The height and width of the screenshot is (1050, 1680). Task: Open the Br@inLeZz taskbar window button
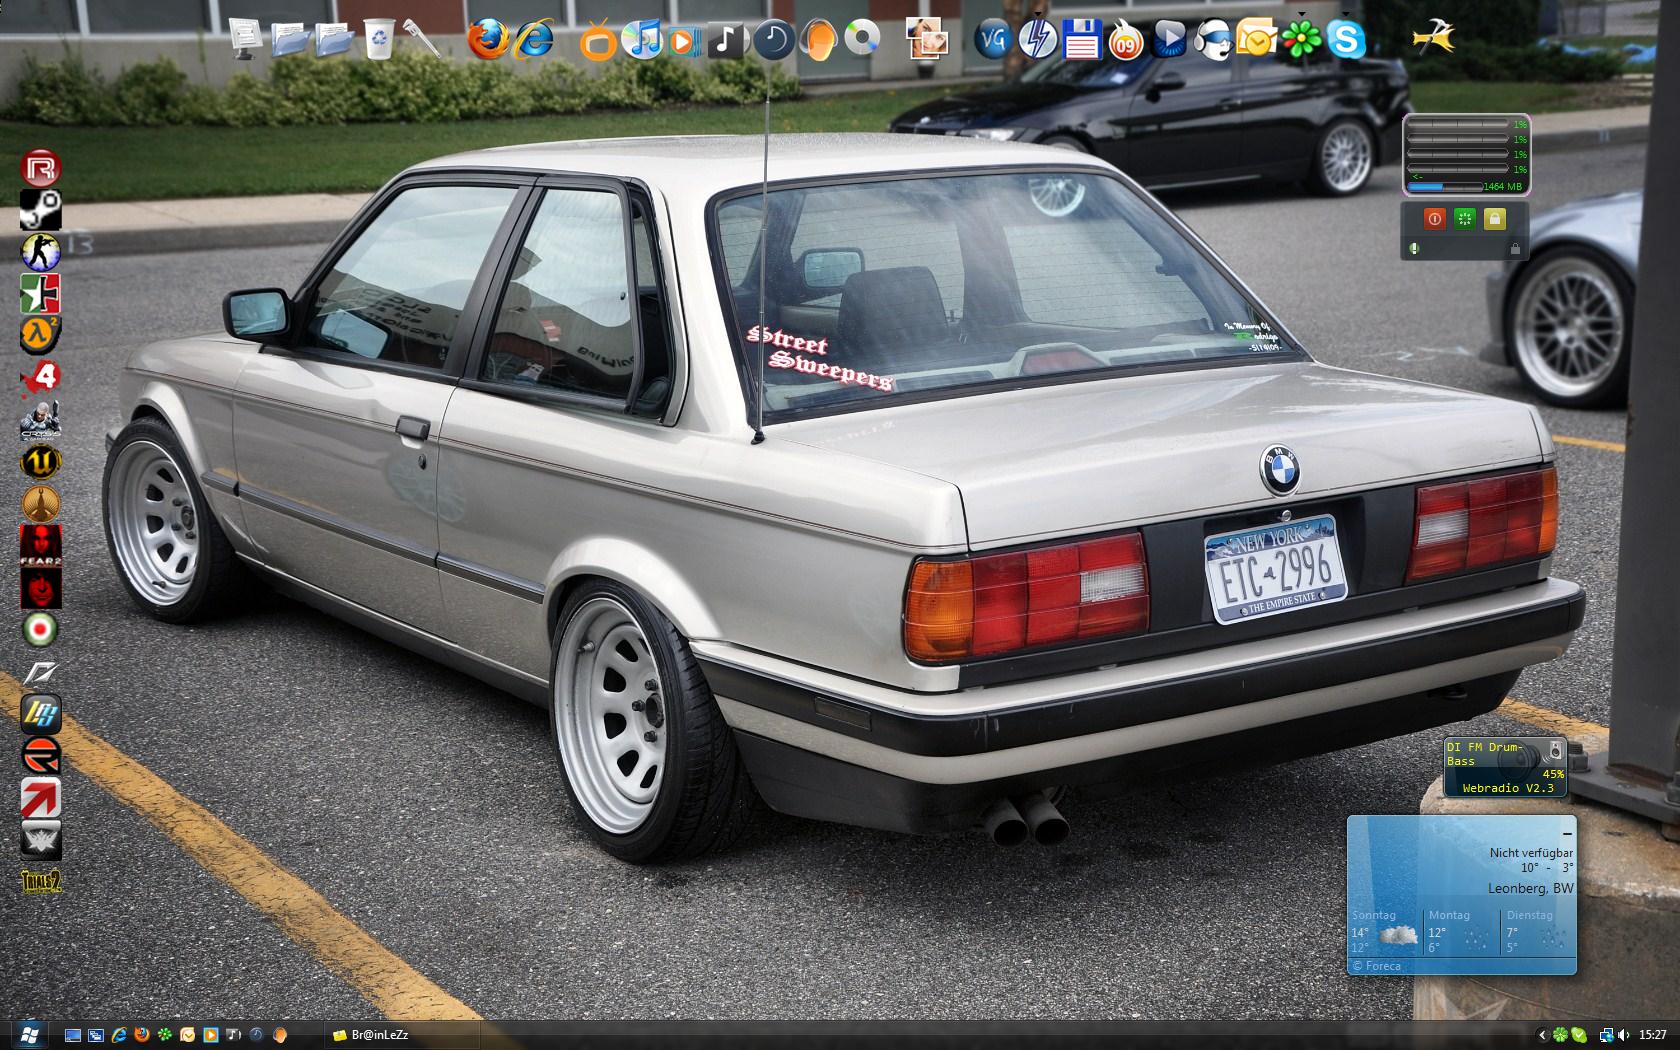click(400, 1035)
